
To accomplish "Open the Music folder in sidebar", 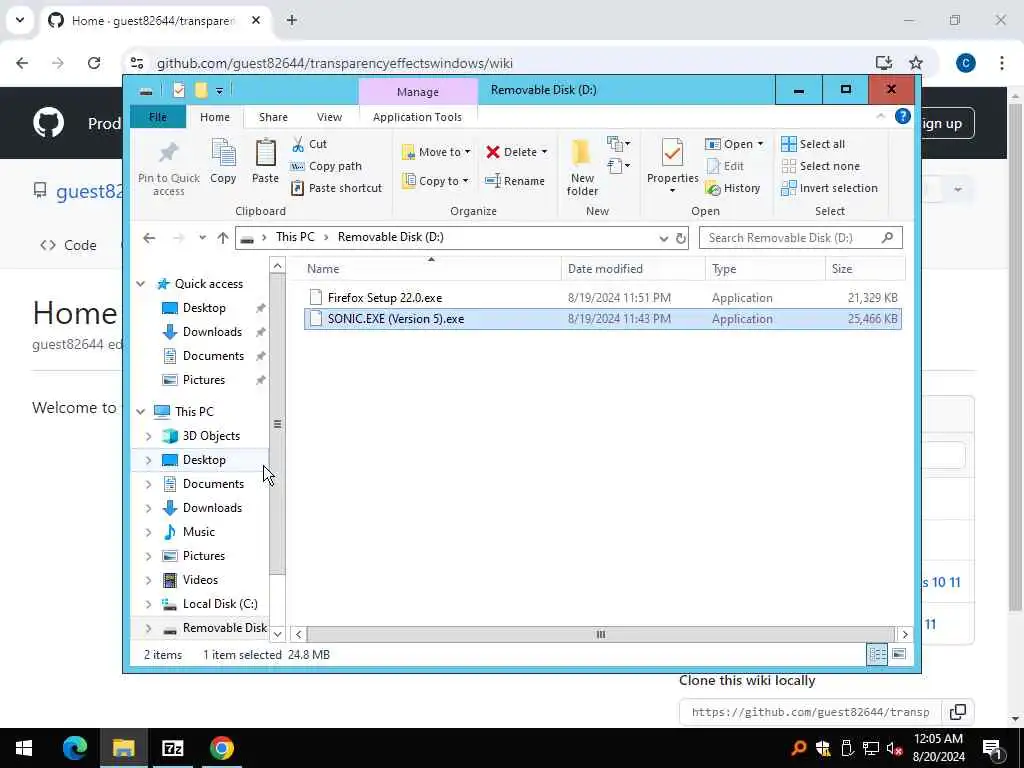I will click(199, 532).
